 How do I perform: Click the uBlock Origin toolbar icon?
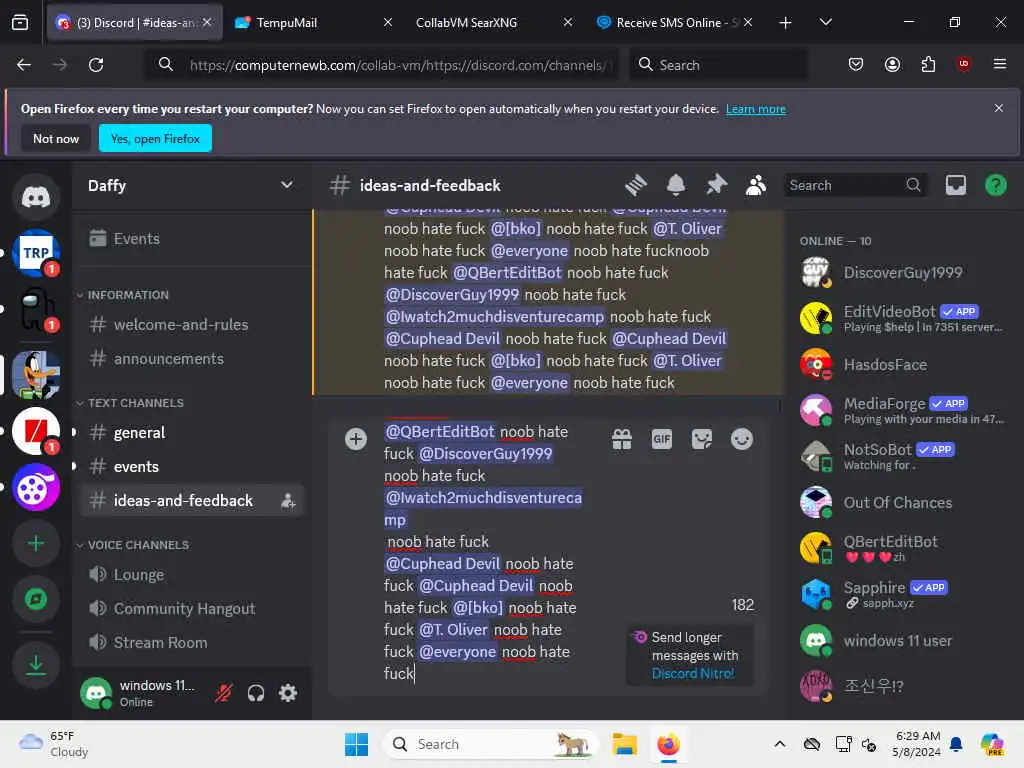click(x=964, y=64)
